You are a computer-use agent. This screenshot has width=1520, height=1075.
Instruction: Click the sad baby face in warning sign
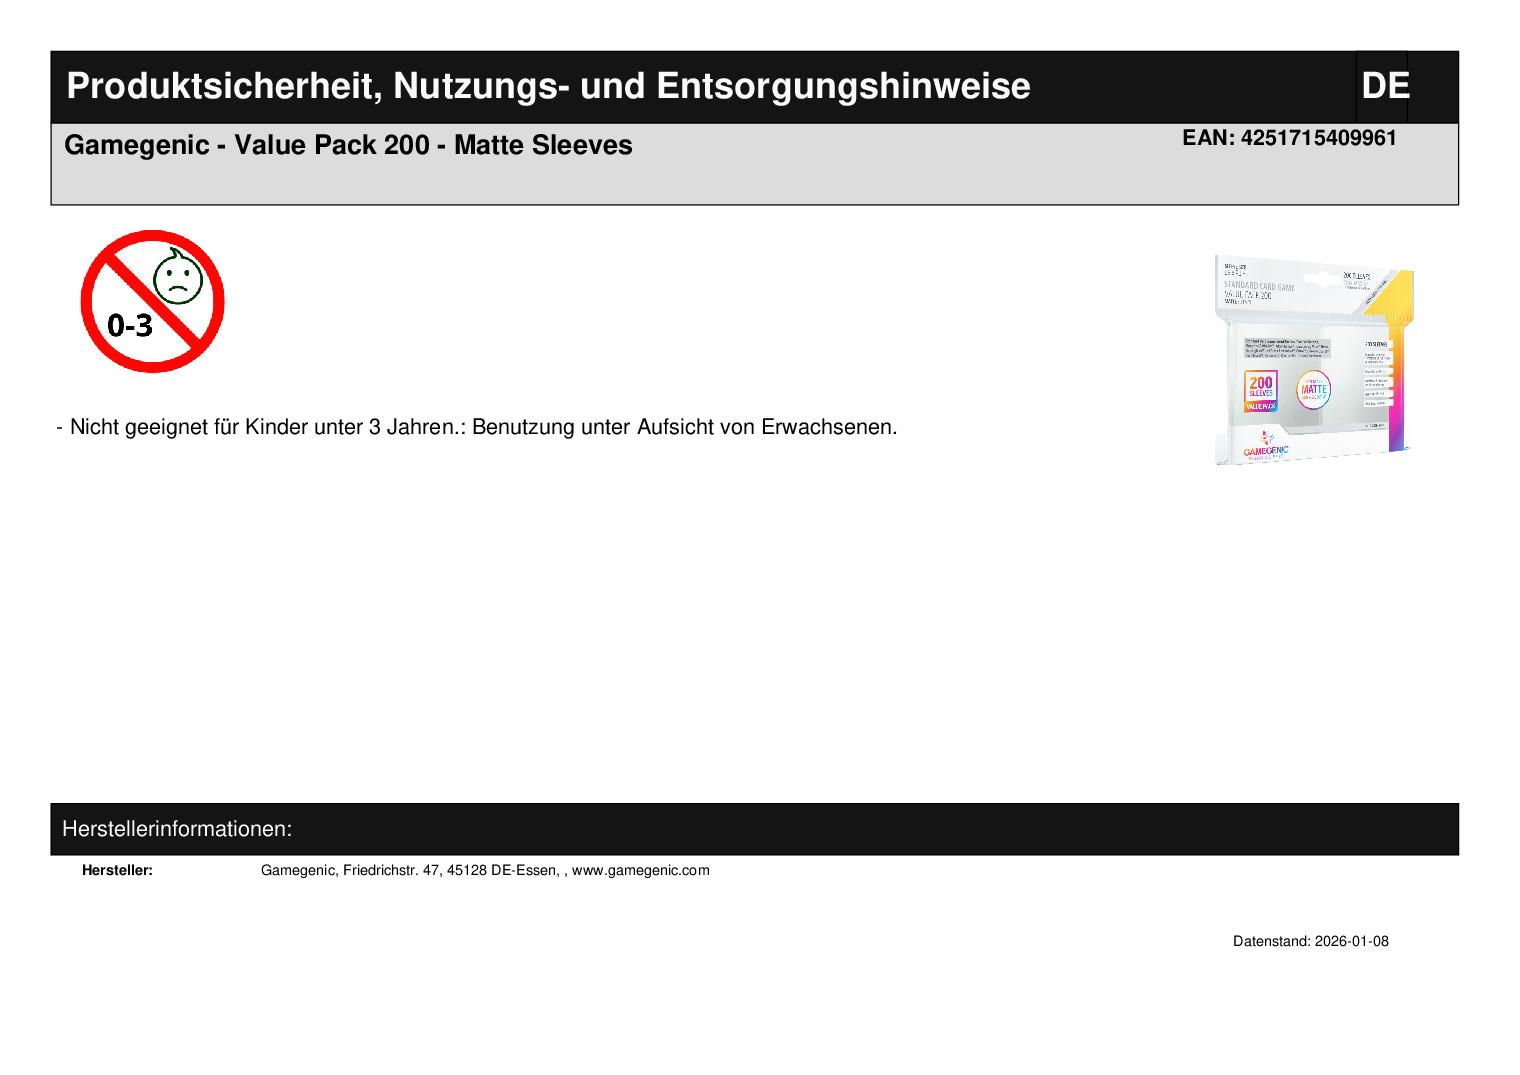177,280
